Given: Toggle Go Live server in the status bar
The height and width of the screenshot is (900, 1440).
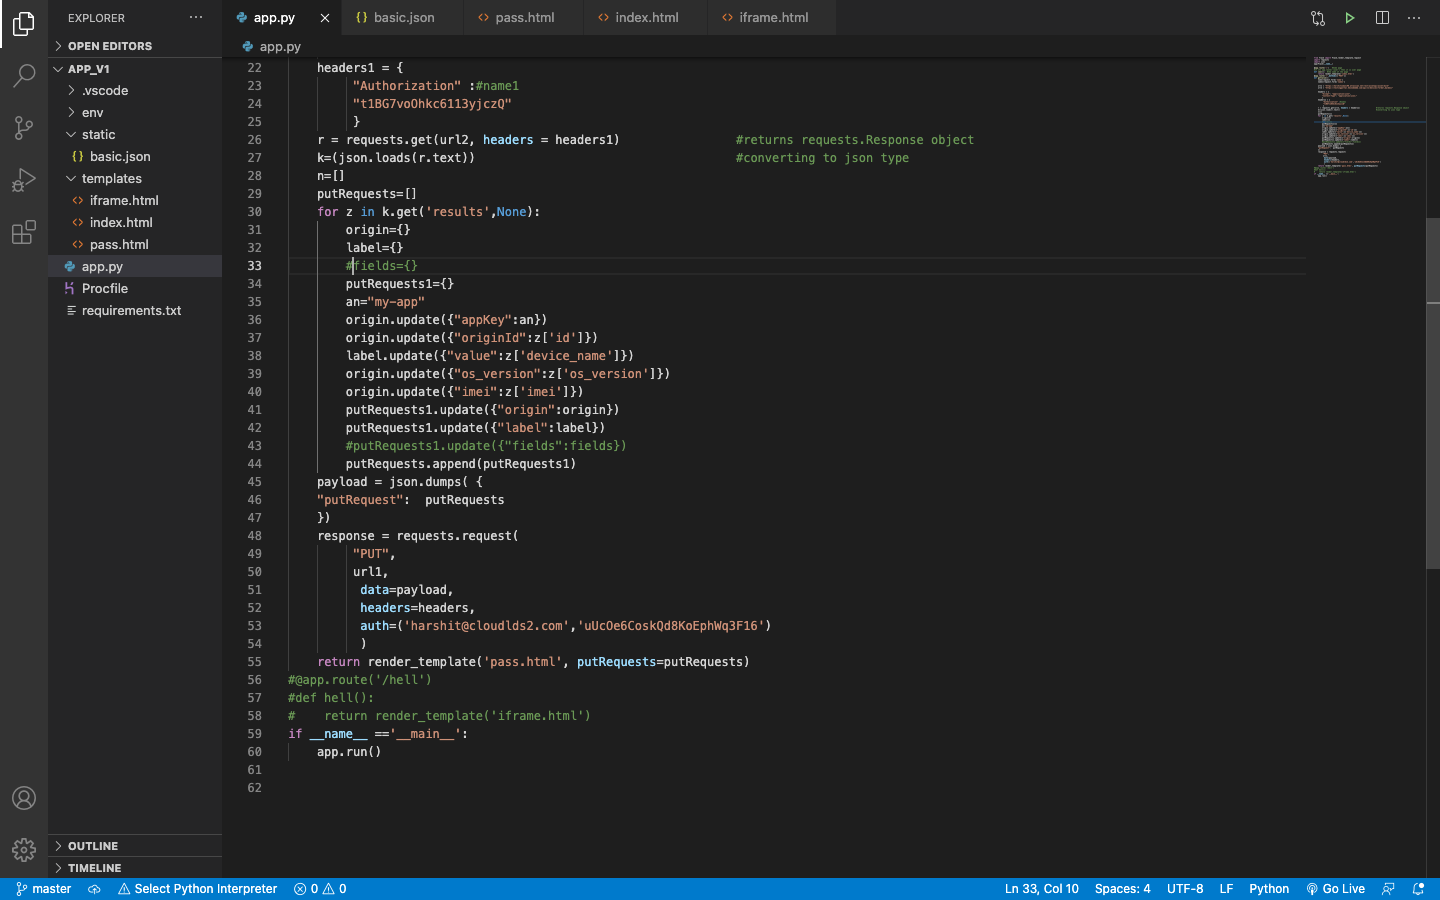Looking at the screenshot, I should point(1335,888).
